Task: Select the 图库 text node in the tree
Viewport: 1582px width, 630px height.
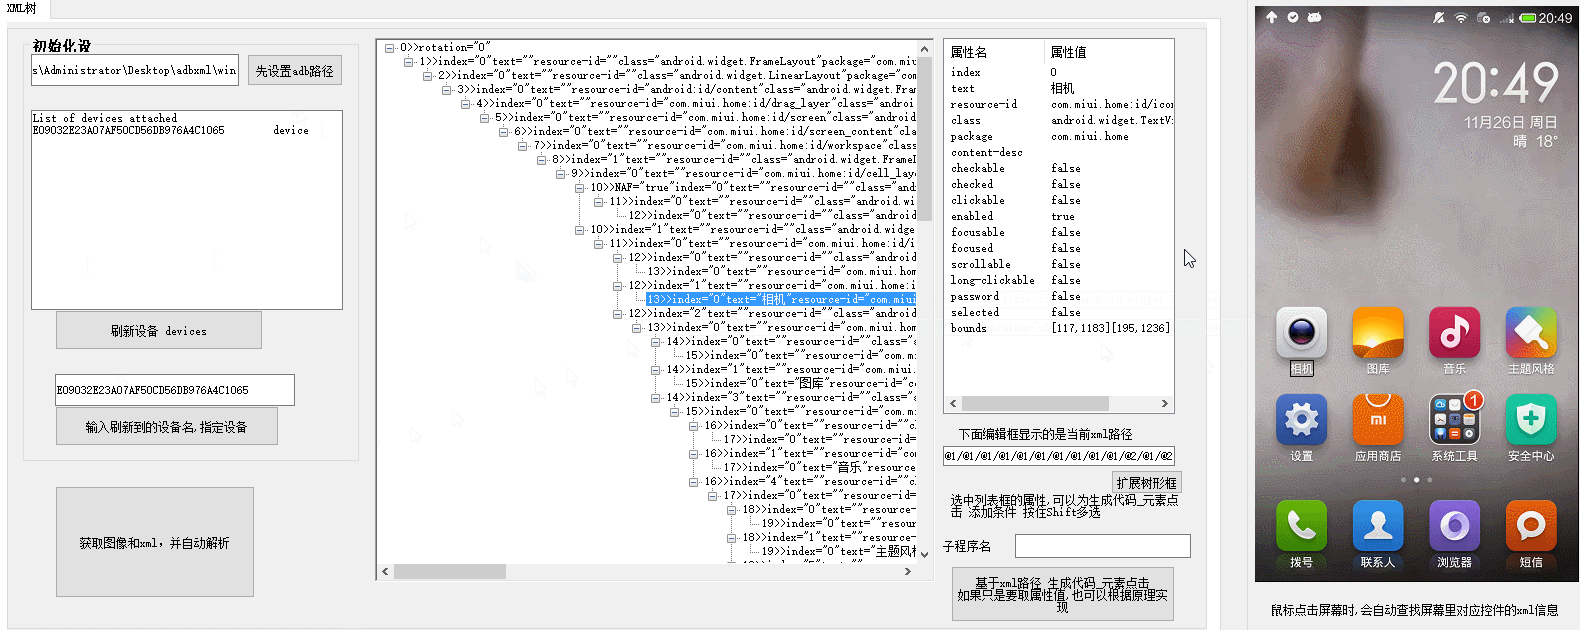Action: coord(800,384)
